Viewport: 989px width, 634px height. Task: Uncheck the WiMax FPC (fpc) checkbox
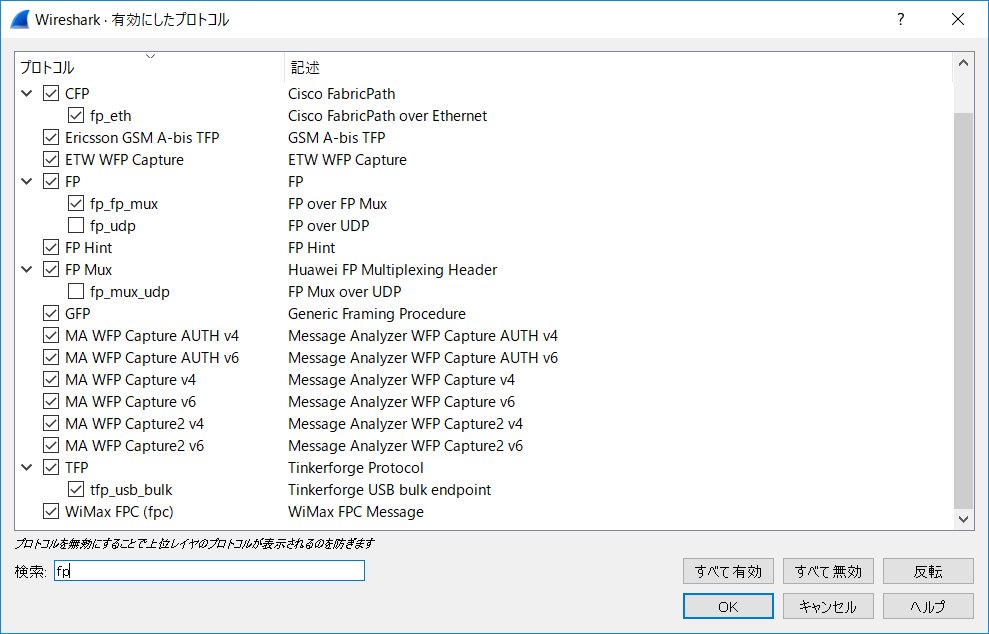point(51,512)
